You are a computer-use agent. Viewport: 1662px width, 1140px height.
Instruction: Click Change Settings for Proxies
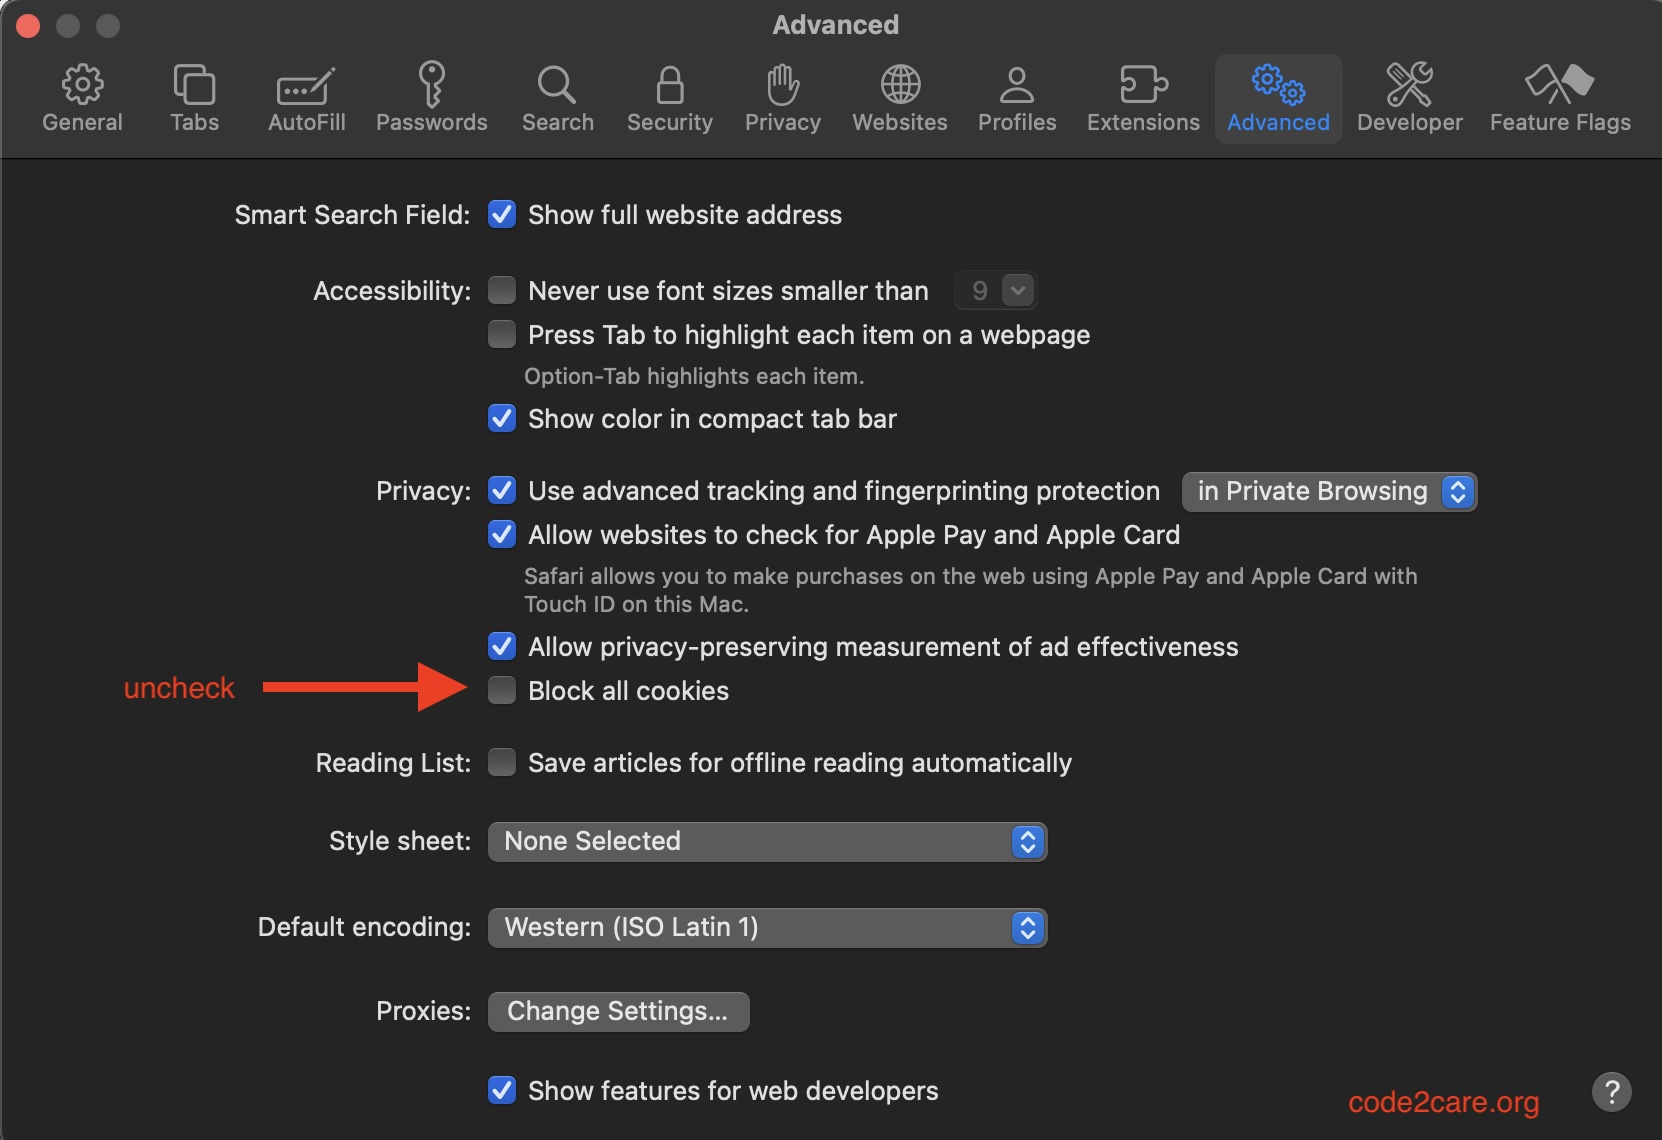click(618, 1011)
